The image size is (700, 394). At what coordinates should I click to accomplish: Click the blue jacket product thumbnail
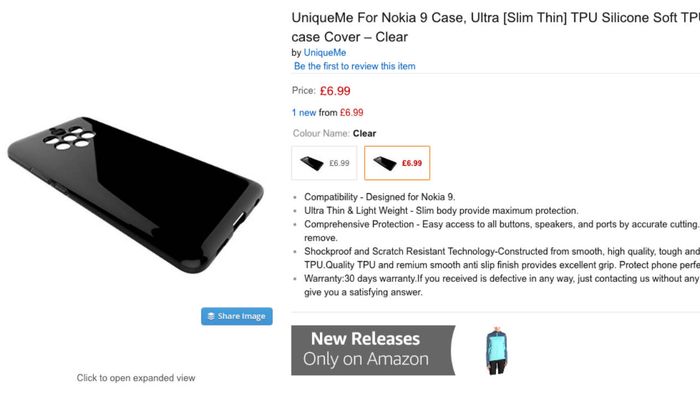[x=496, y=351]
